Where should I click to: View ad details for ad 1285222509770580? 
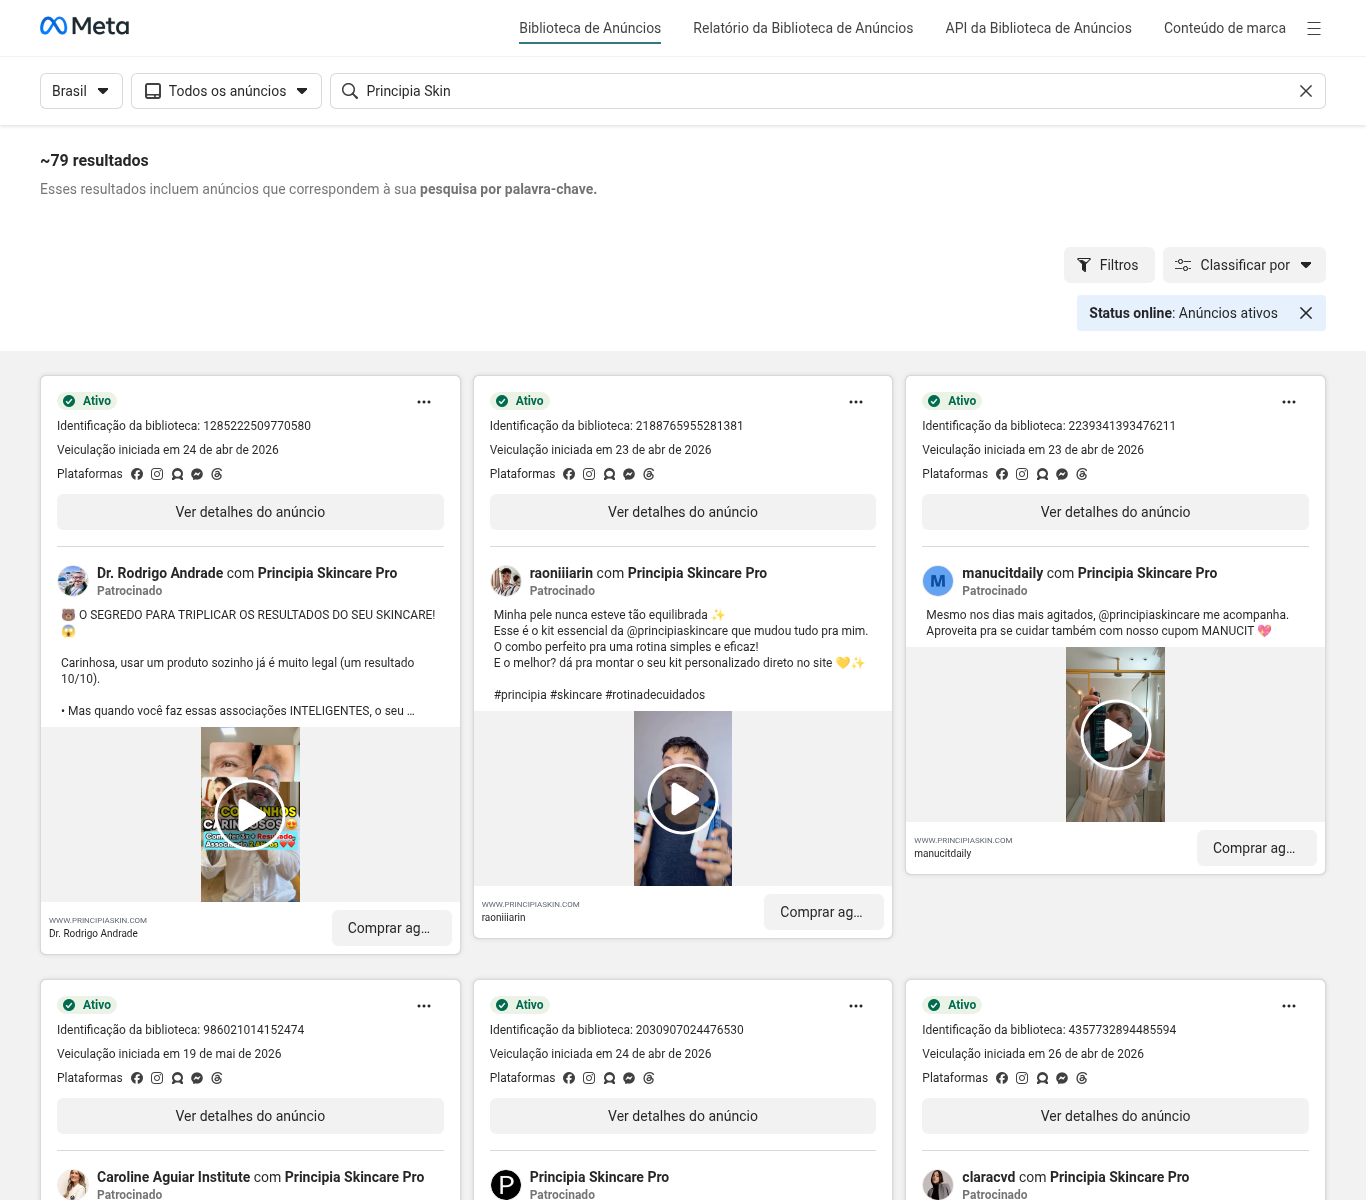click(250, 512)
